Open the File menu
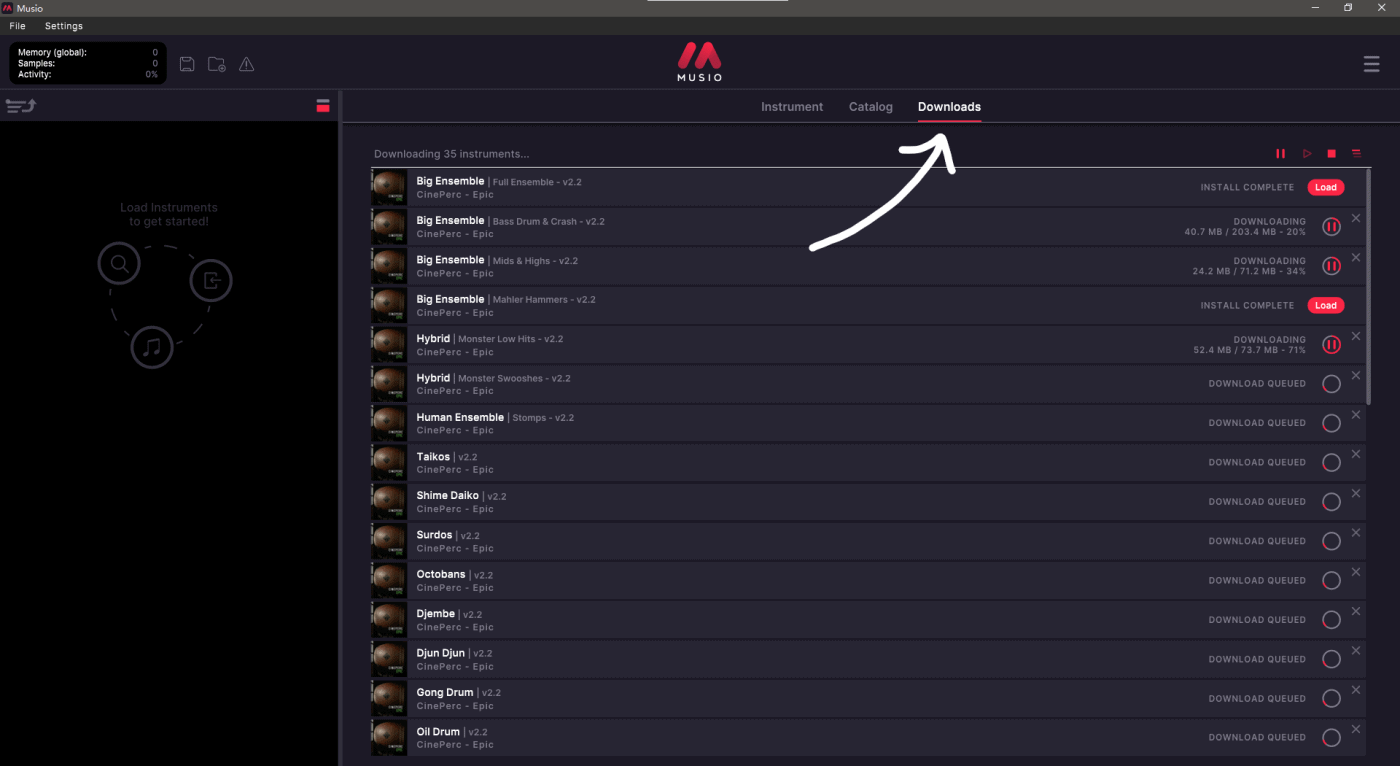This screenshot has width=1400, height=766. point(17,26)
